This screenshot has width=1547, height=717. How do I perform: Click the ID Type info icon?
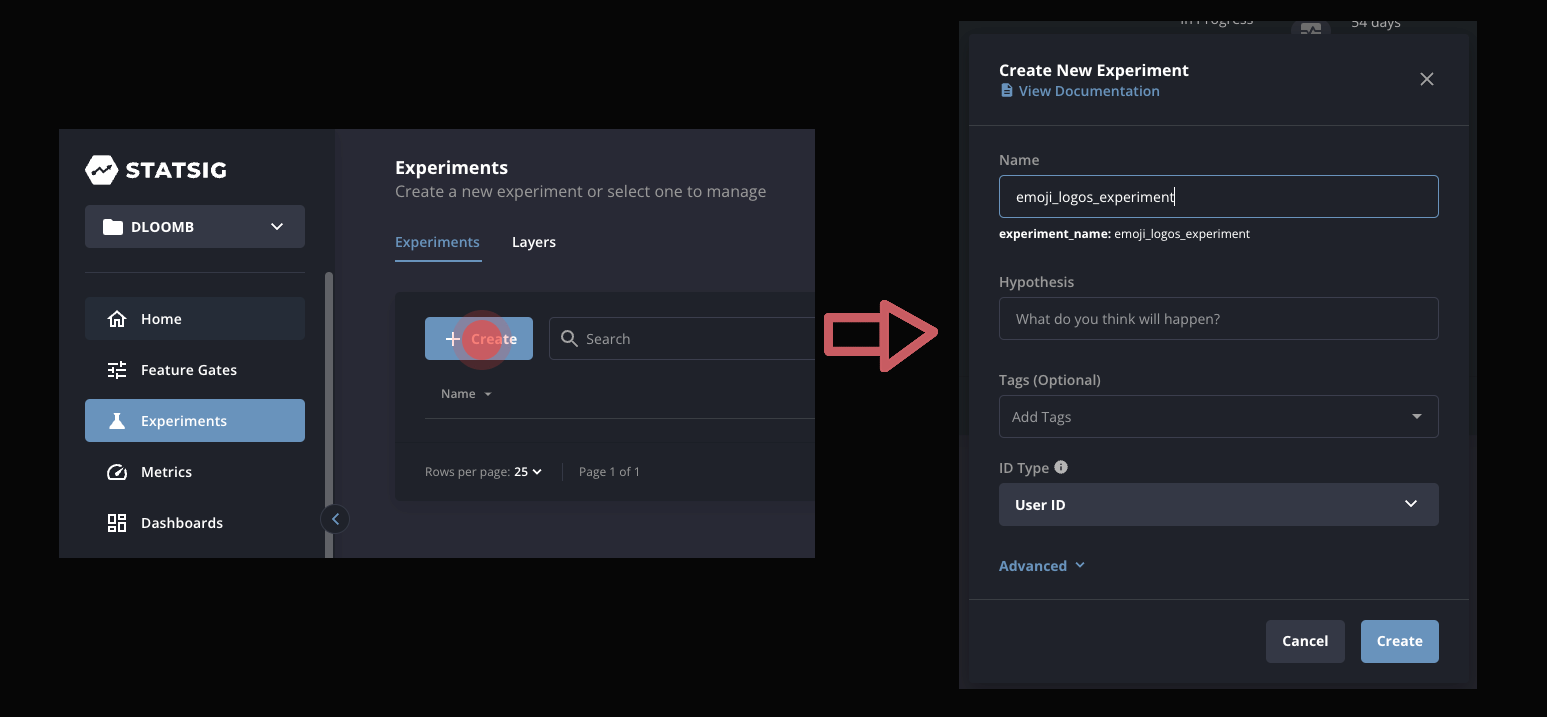point(1061,467)
